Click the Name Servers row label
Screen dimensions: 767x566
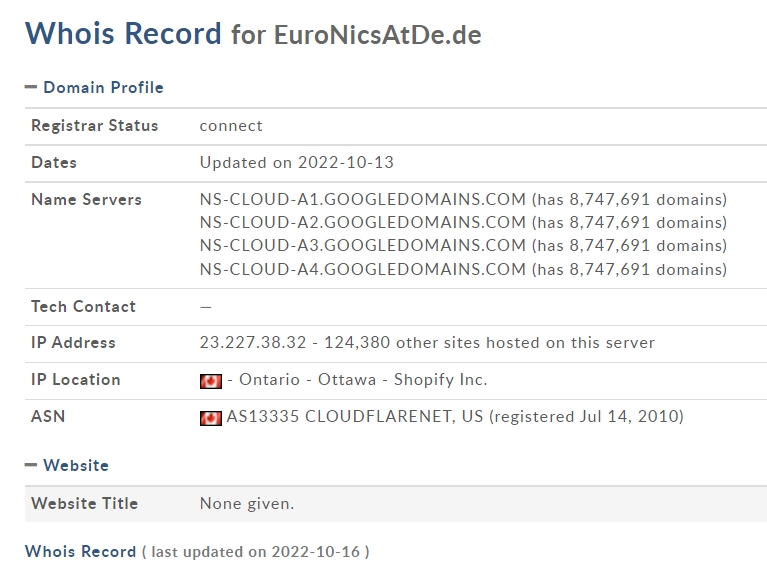pos(86,199)
